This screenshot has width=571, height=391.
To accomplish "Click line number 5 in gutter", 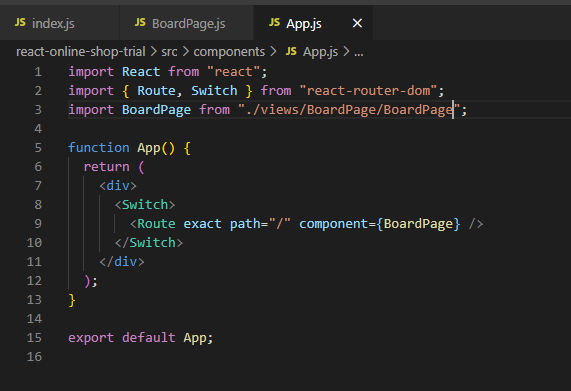I will click(x=38, y=148).
